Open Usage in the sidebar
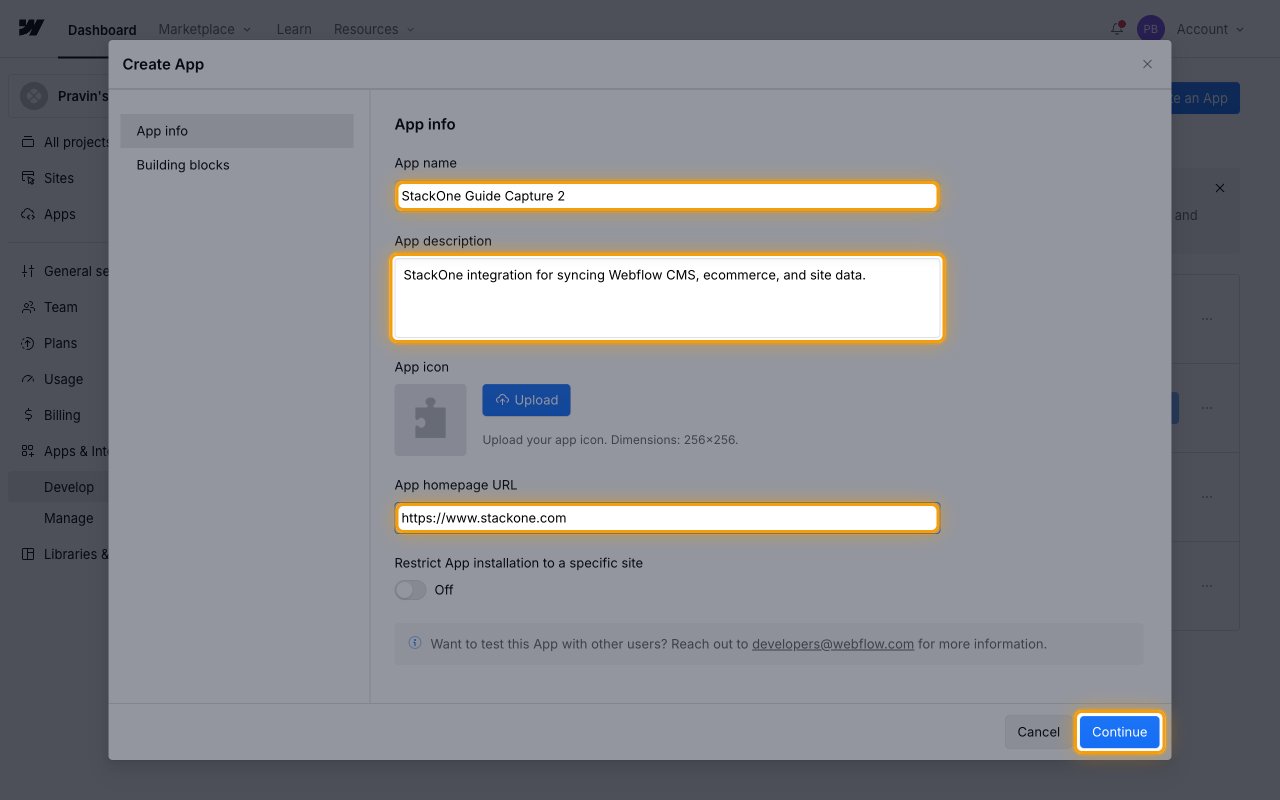 point(64,379)
